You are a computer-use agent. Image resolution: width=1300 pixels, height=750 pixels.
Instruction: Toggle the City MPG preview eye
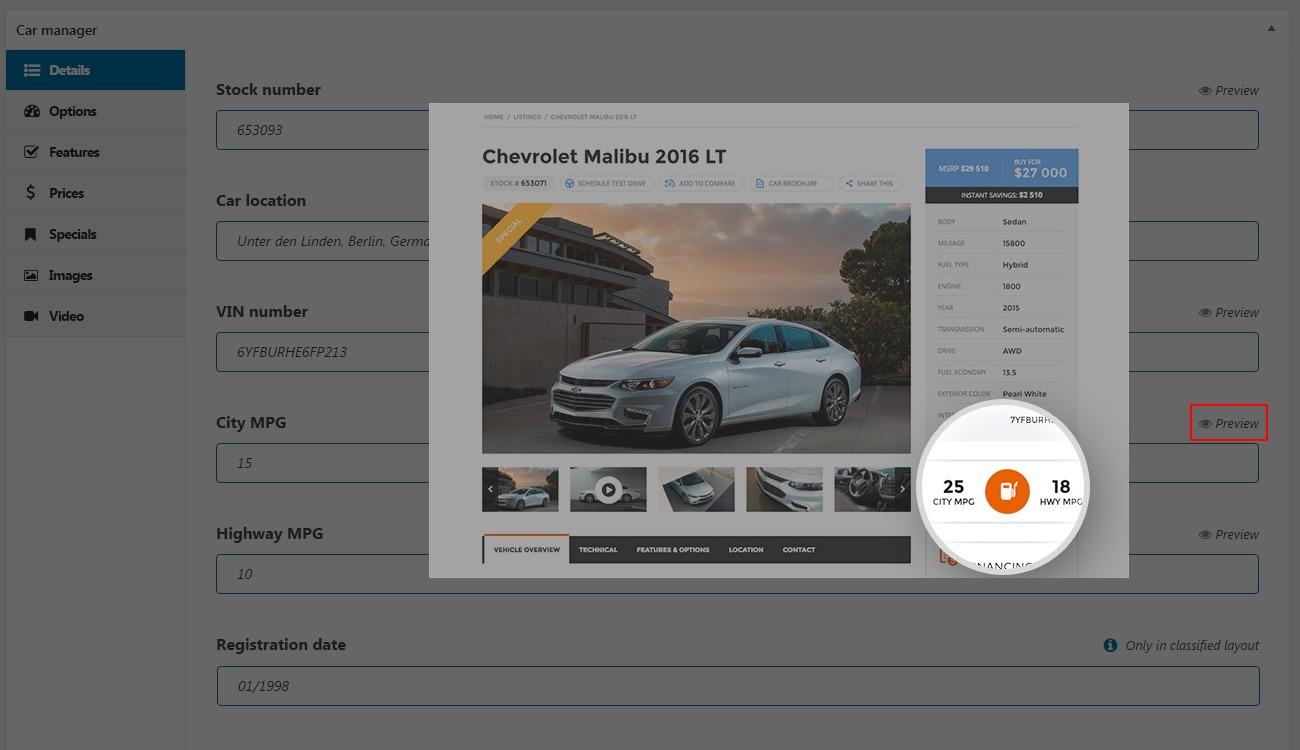(x=1205, y=423)
